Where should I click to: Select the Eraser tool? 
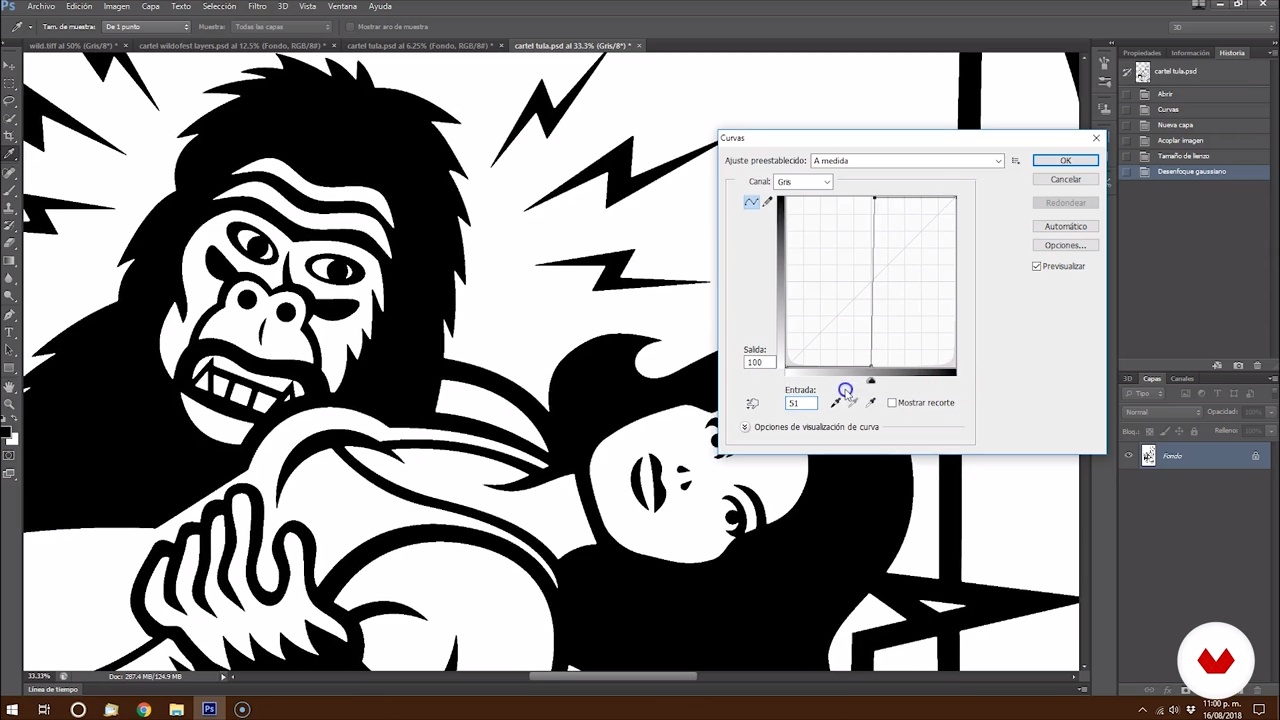coord(9,243)
